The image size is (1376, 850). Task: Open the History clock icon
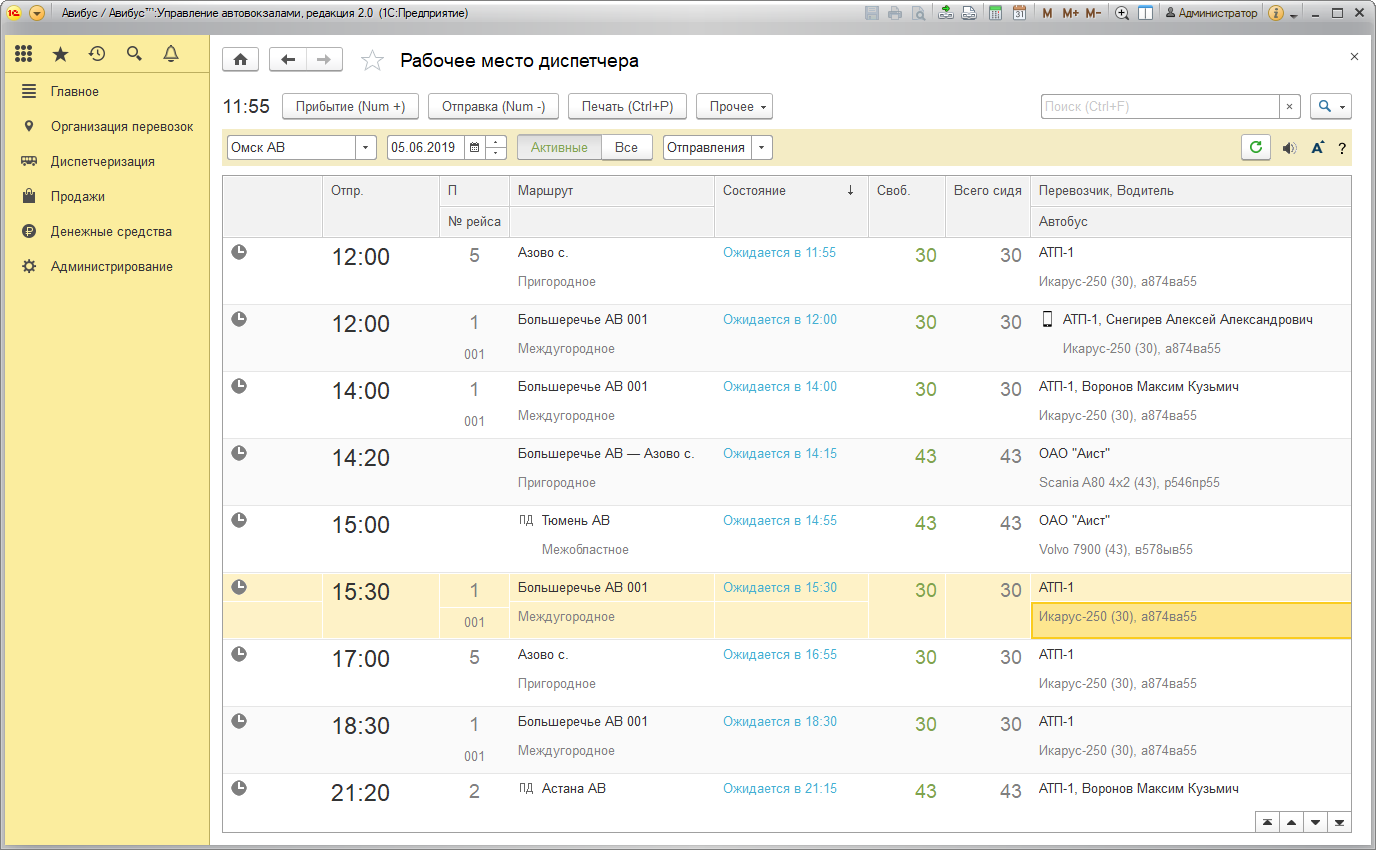pos(97,54)
